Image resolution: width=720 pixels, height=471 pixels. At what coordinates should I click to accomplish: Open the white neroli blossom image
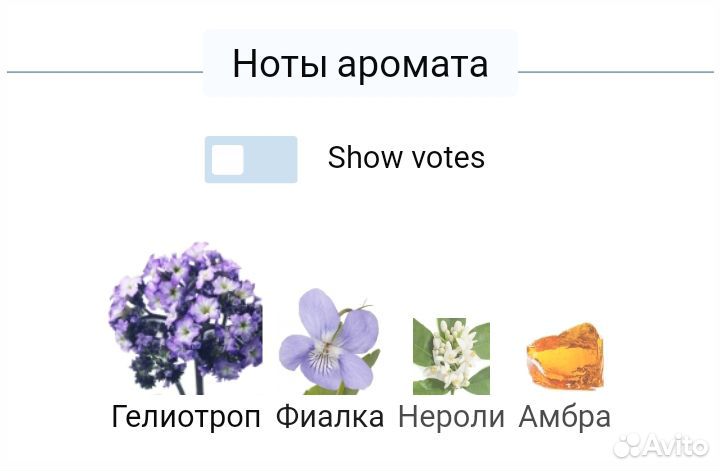pyautogui.click(x=451, y=355)
